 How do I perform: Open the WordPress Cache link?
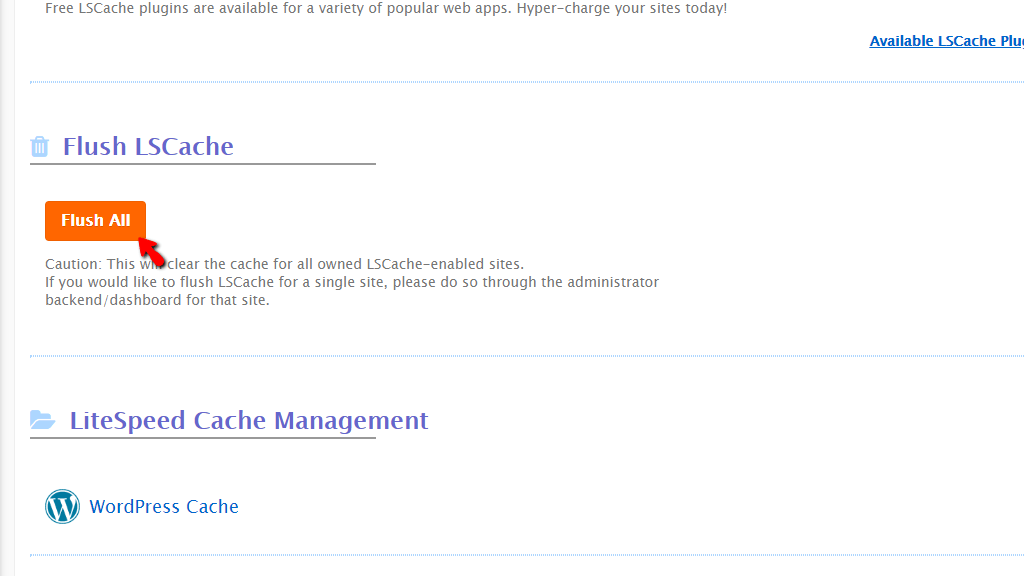164,507
